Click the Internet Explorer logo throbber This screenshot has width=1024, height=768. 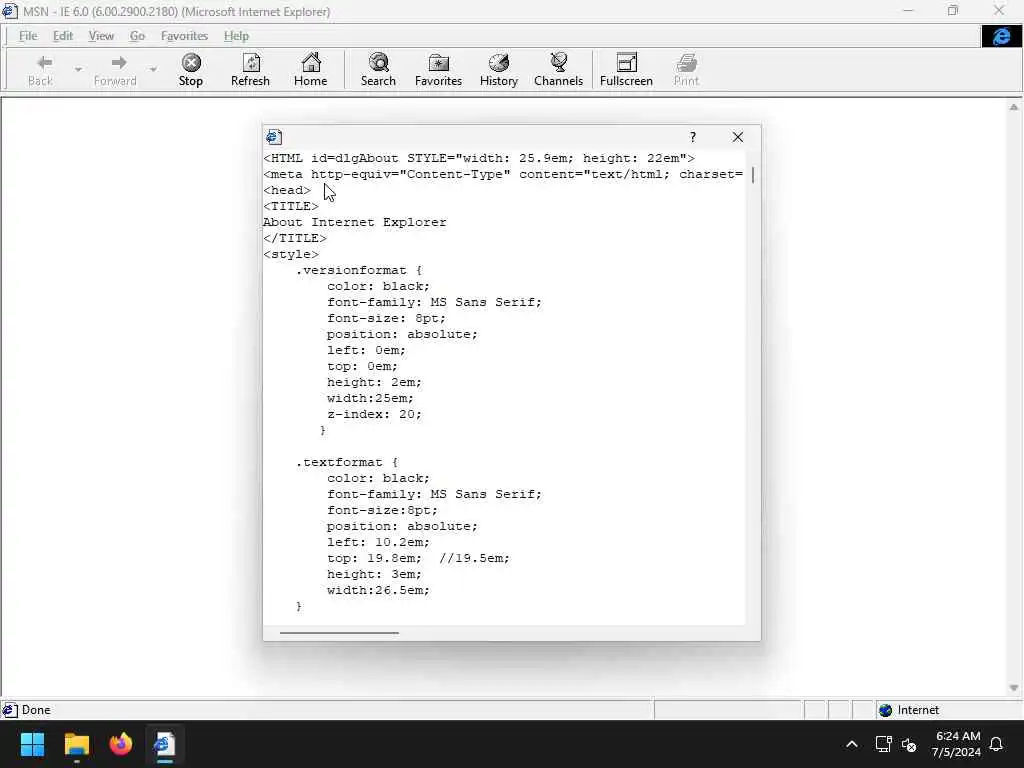click(x=1001, y=37)
